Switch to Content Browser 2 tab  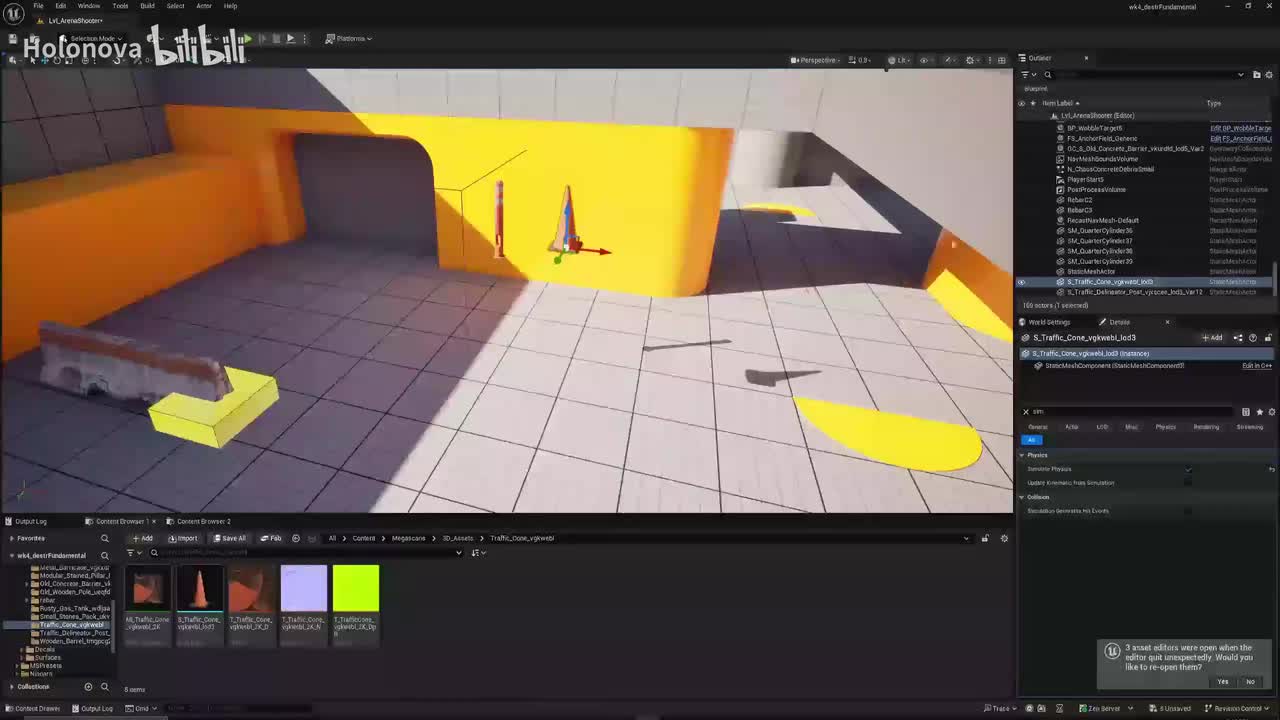pos(199,521)
